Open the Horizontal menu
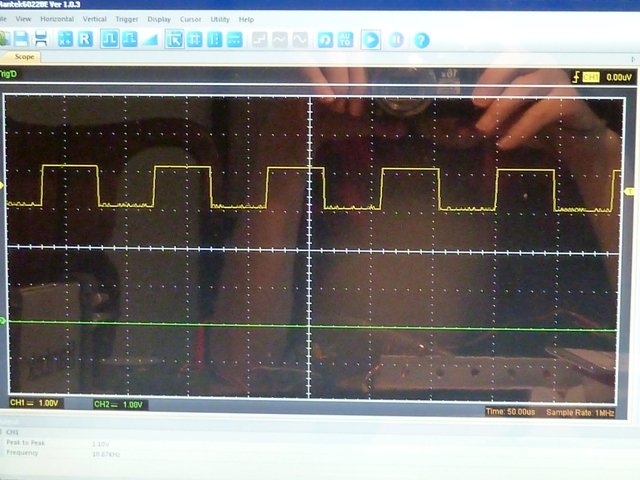This screenshot has height=480, width=640. 57,19
